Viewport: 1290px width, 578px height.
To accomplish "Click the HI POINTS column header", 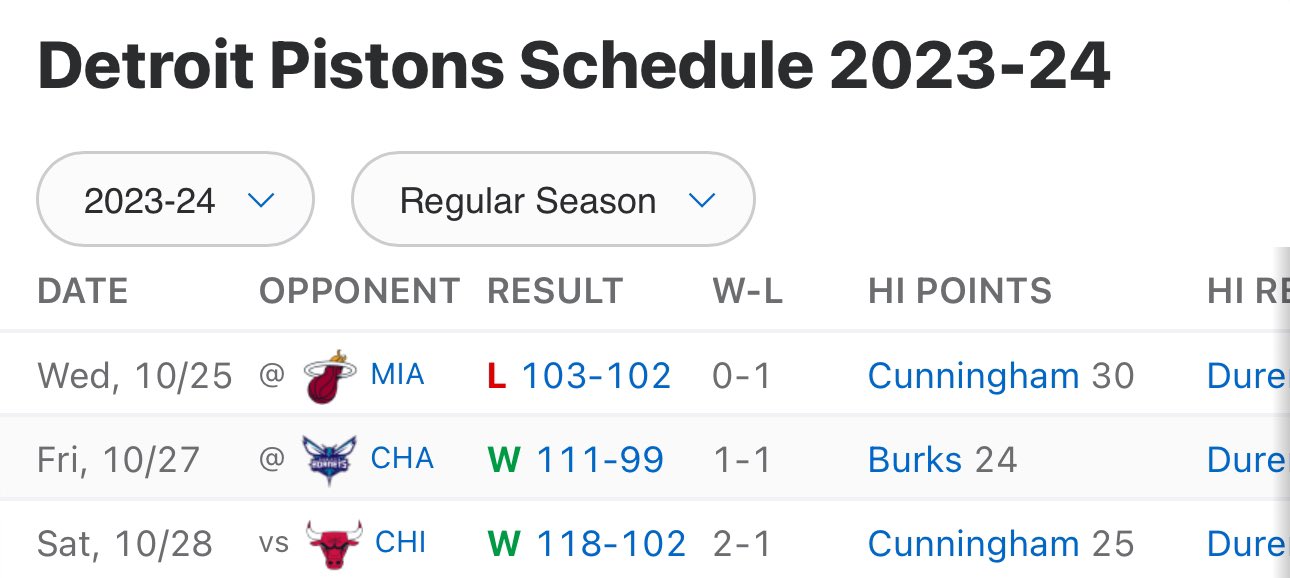I will tap(960, 291).
